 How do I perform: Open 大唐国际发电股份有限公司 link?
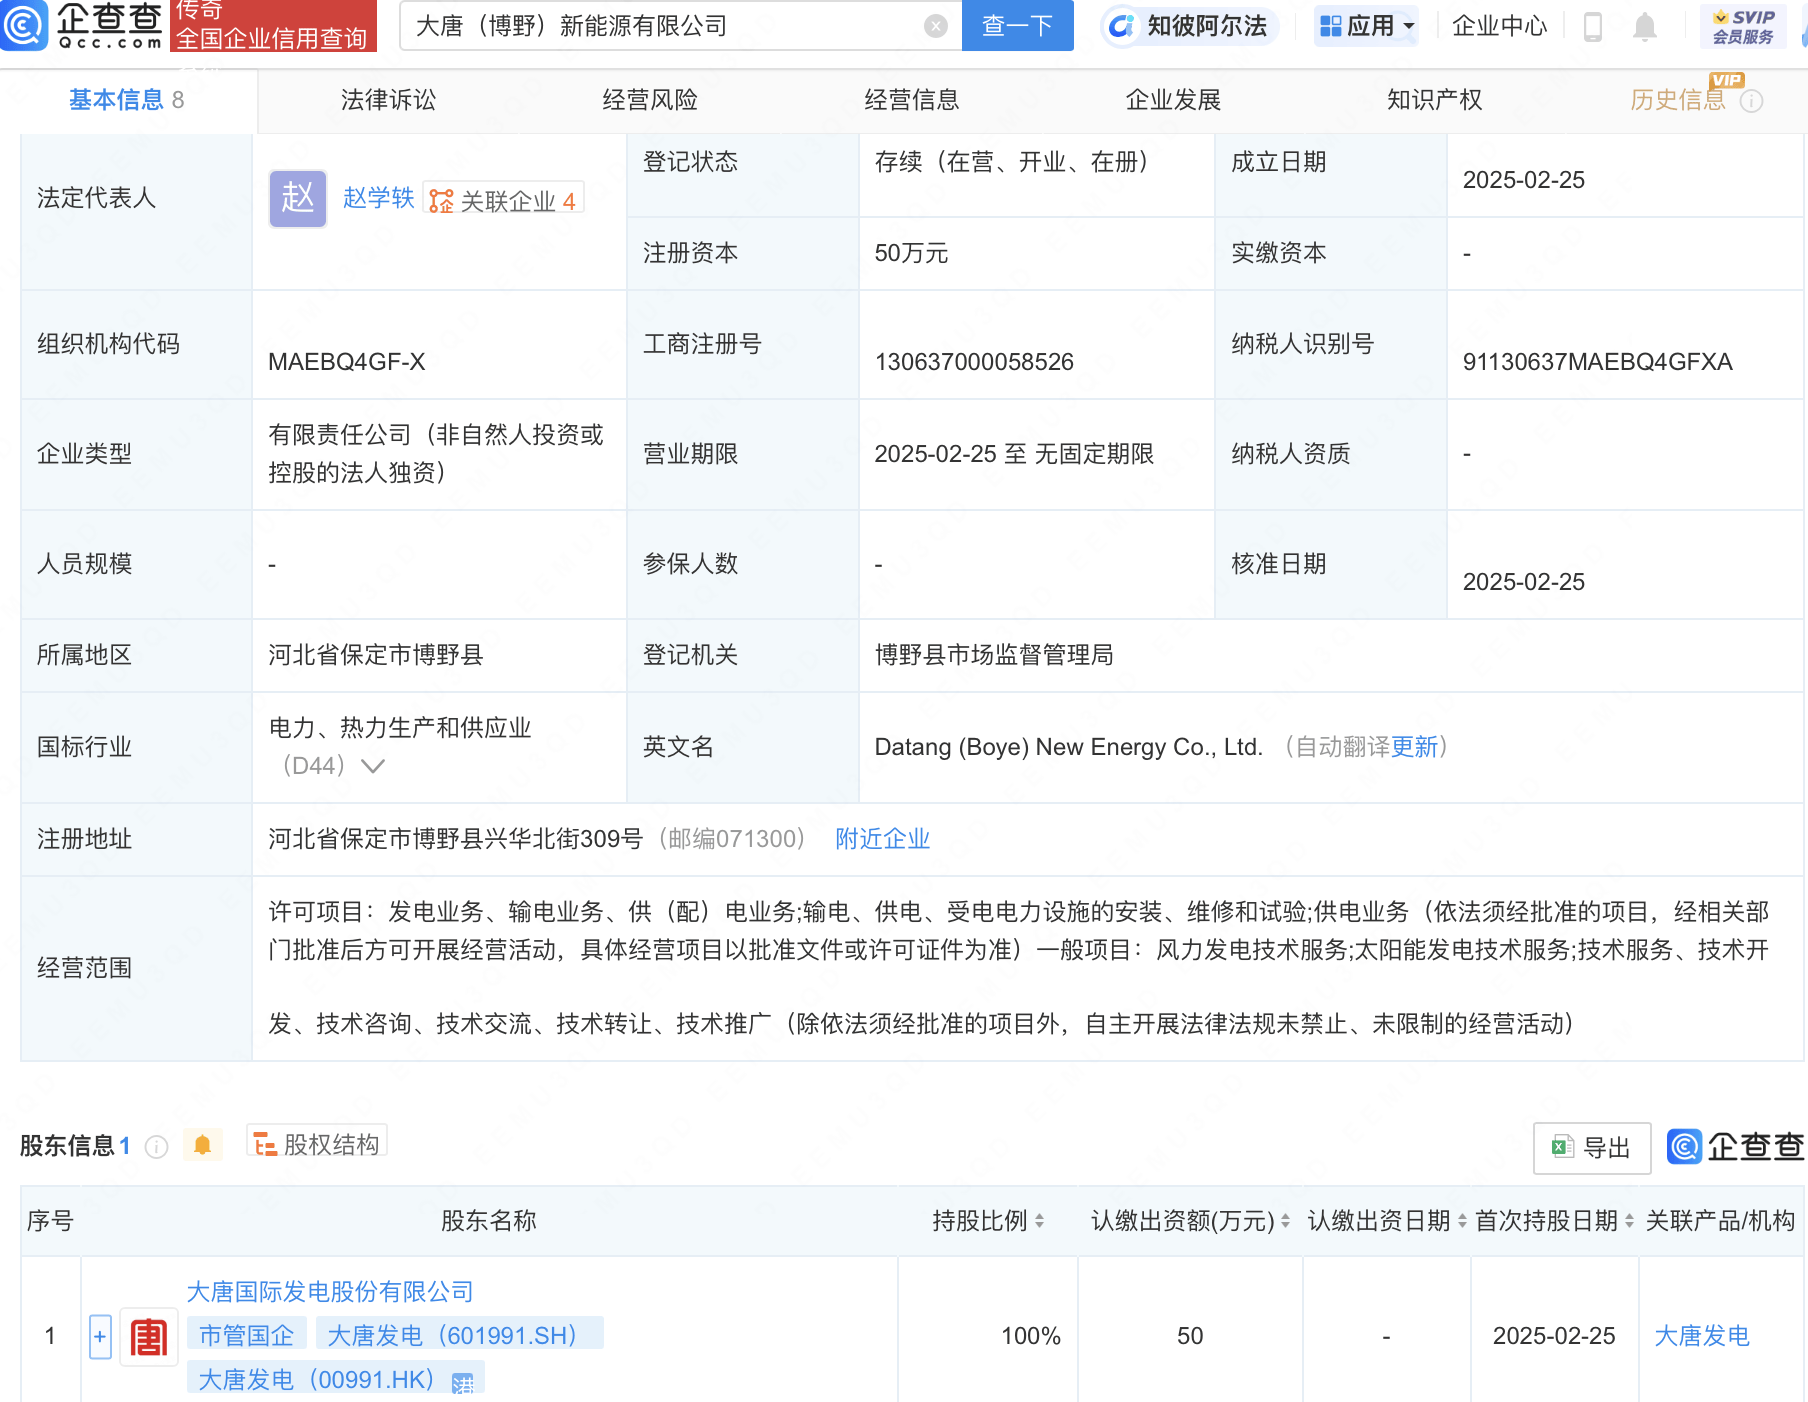pyautogui.click(x=330, y=1292)
